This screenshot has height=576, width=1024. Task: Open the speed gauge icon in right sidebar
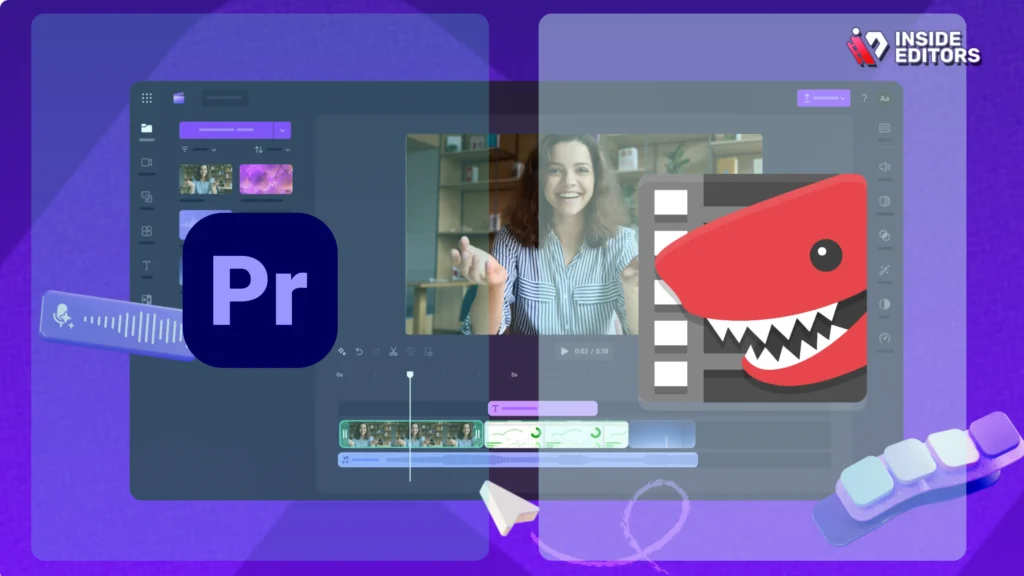pos(885,338)
